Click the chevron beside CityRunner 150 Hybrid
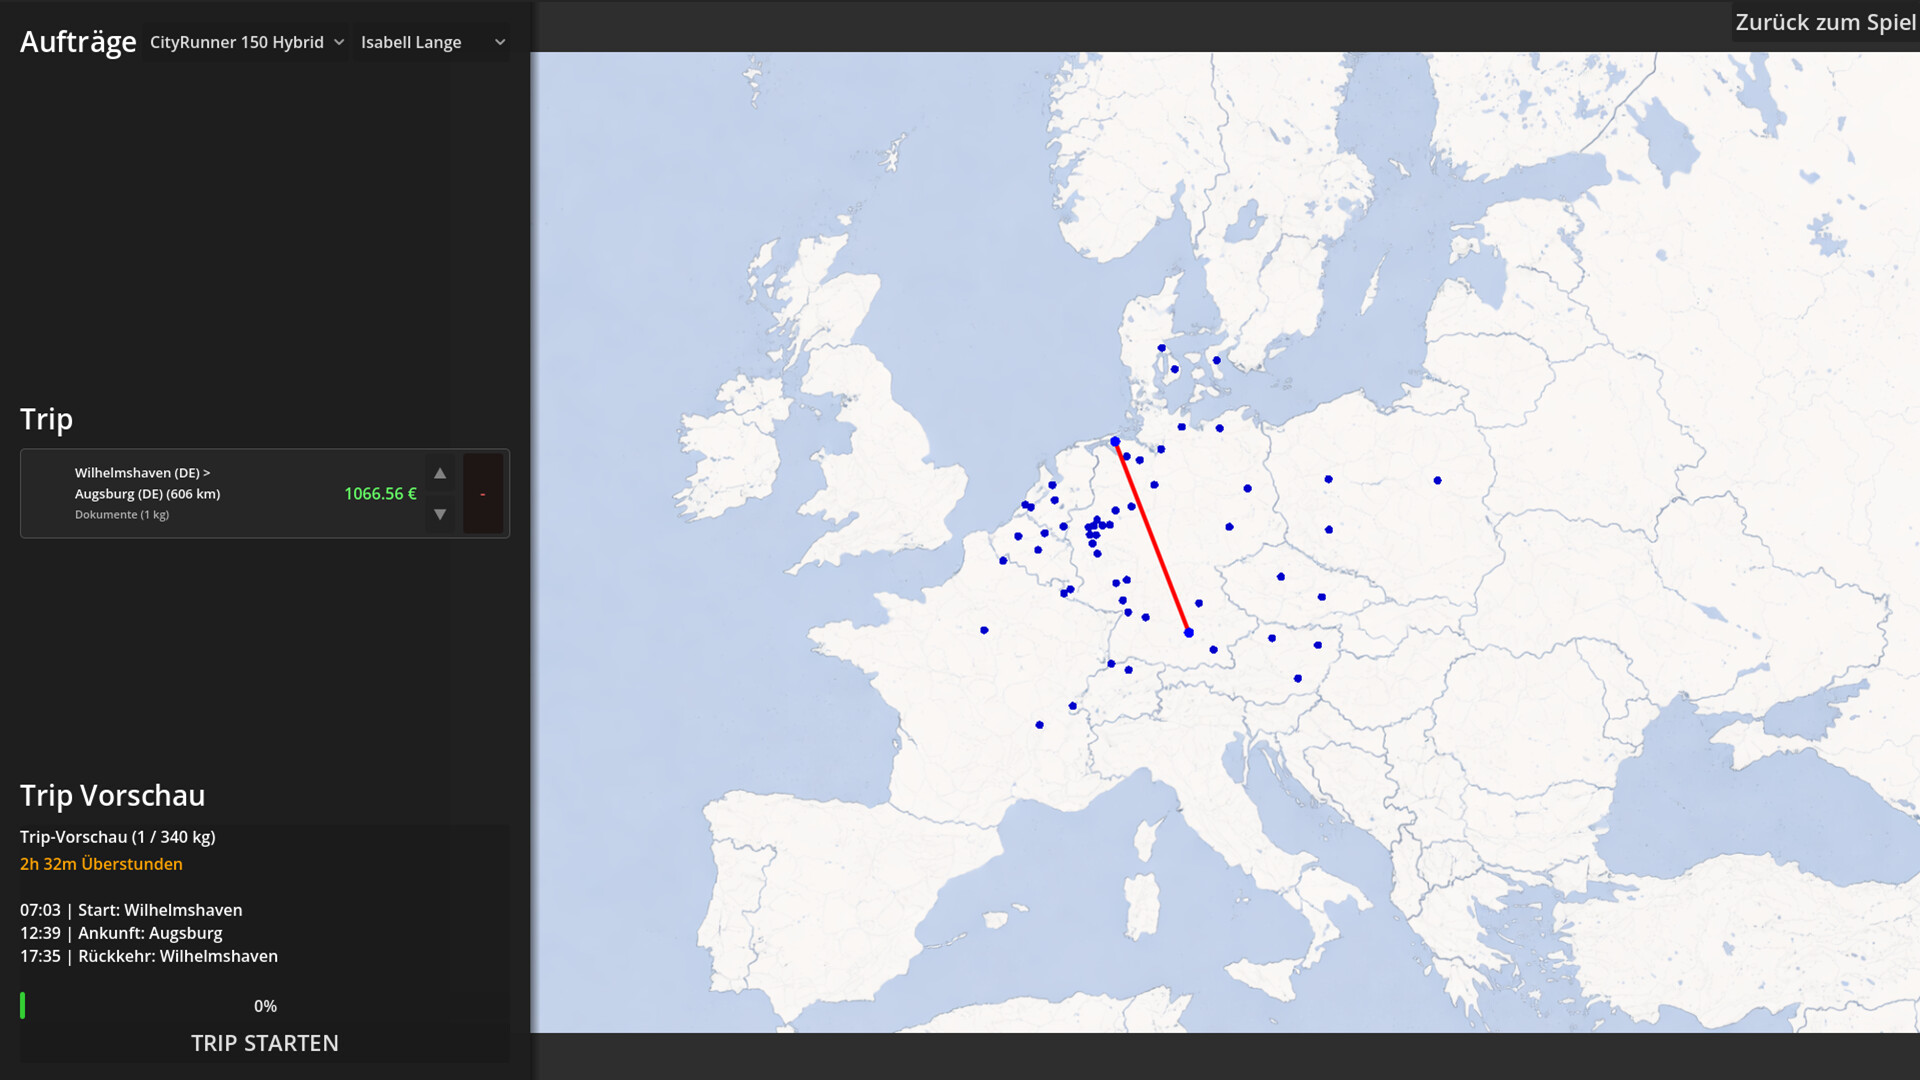1920x1080 pixels. (339, 42)
